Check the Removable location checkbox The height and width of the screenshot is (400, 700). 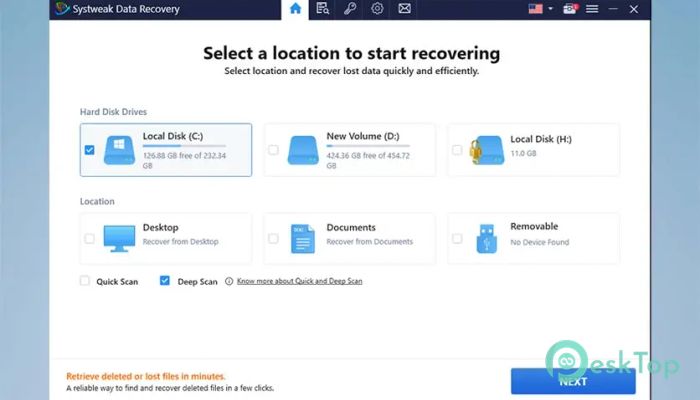click(x=457, y=238)
